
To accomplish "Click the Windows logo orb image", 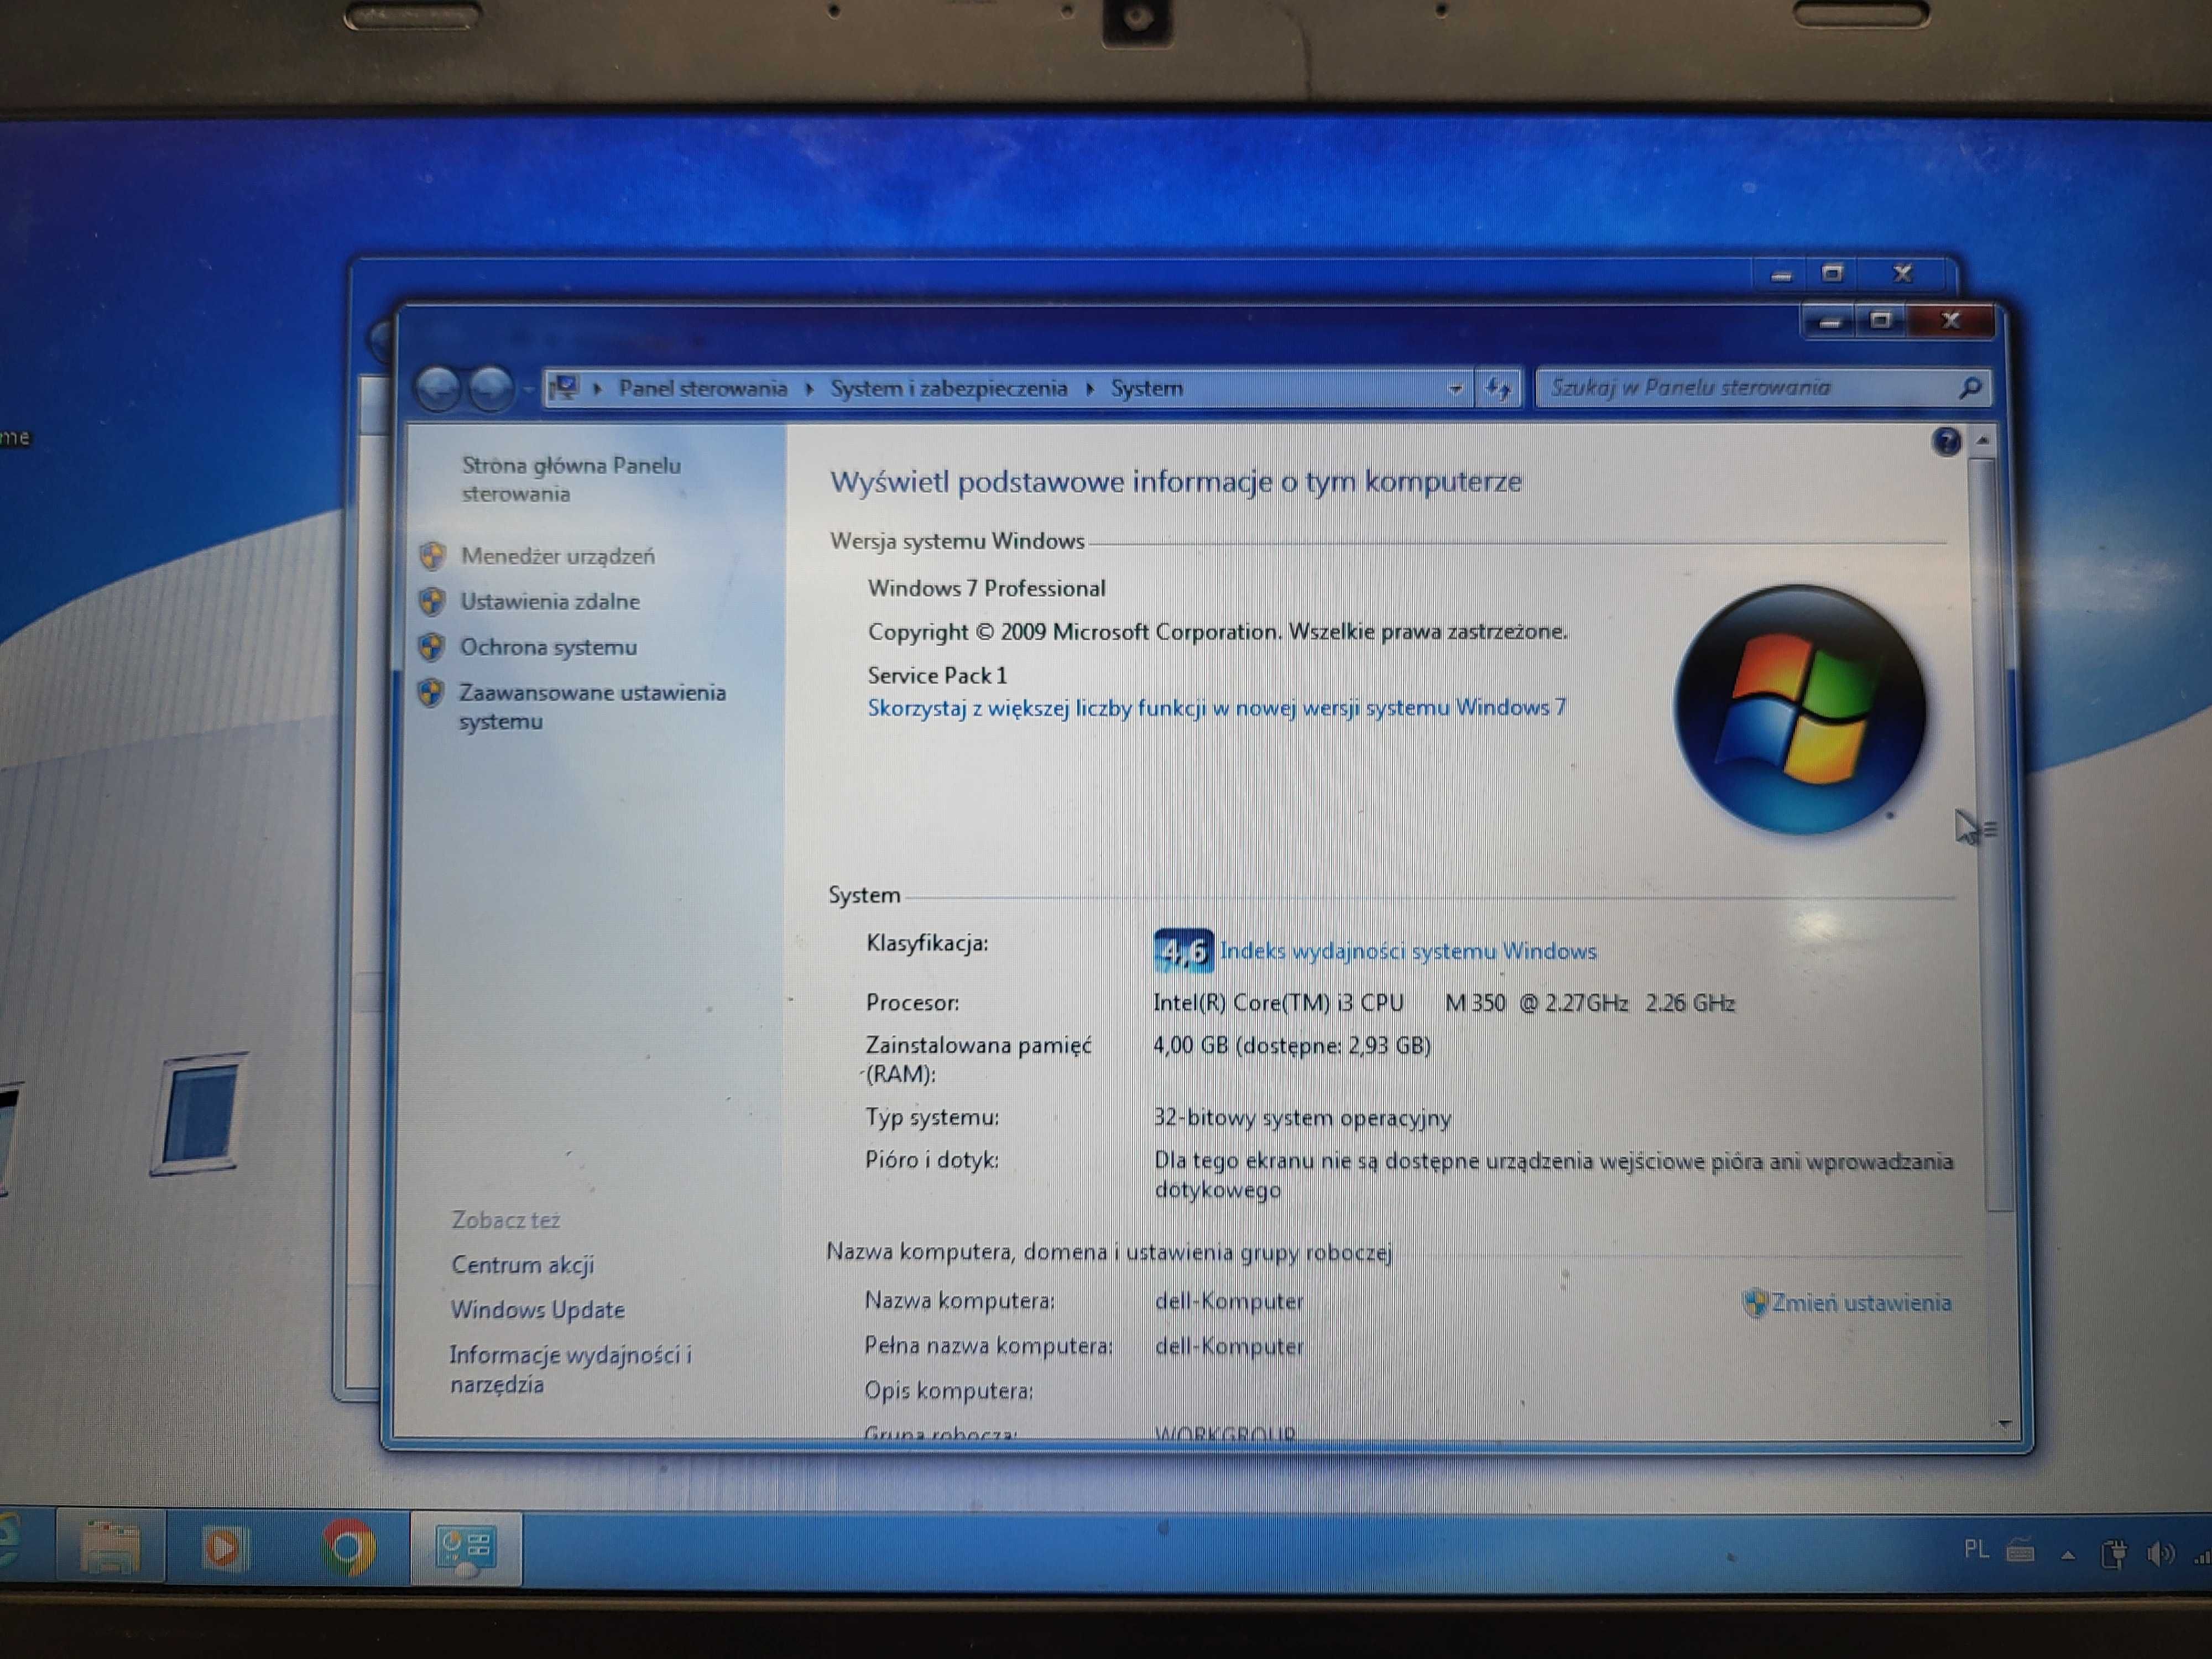I will click(1799, 710).
